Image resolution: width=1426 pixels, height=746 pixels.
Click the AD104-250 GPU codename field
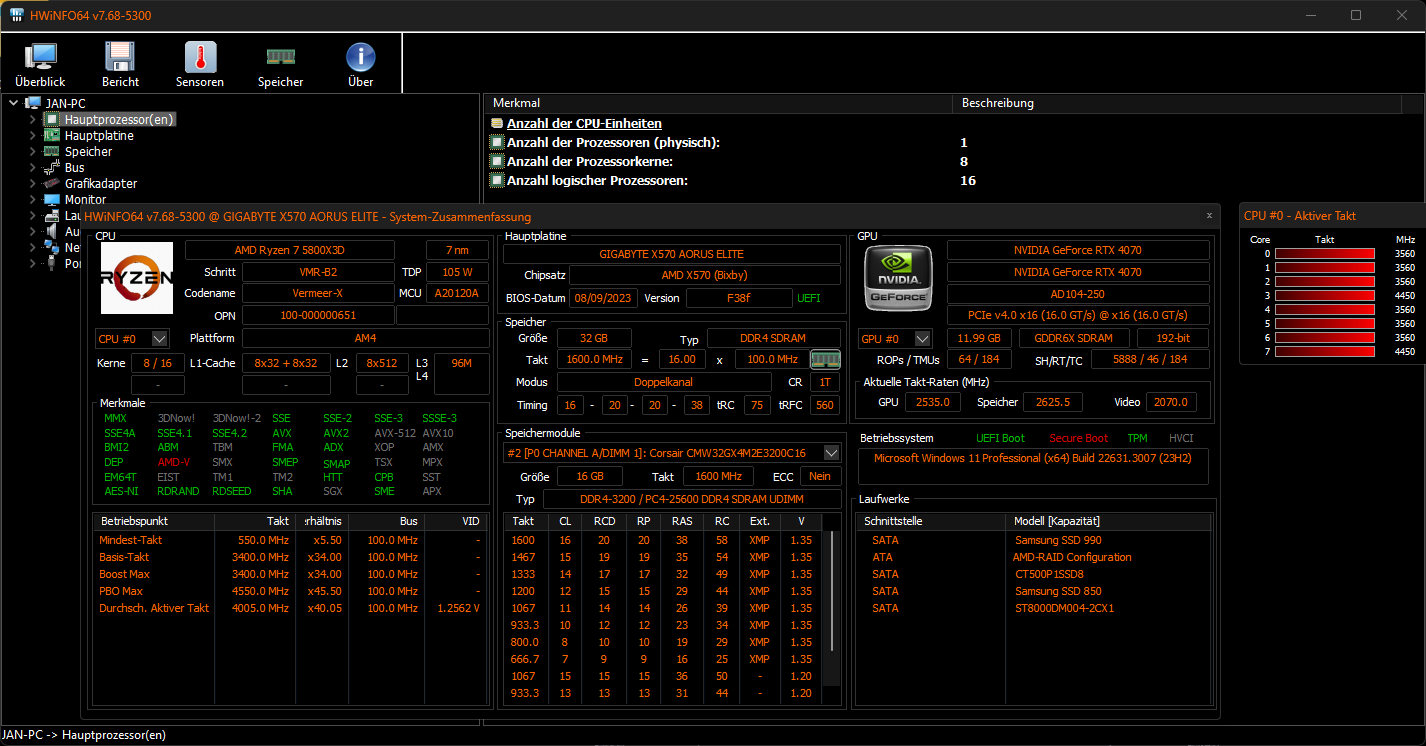[x=1078, y=294]
